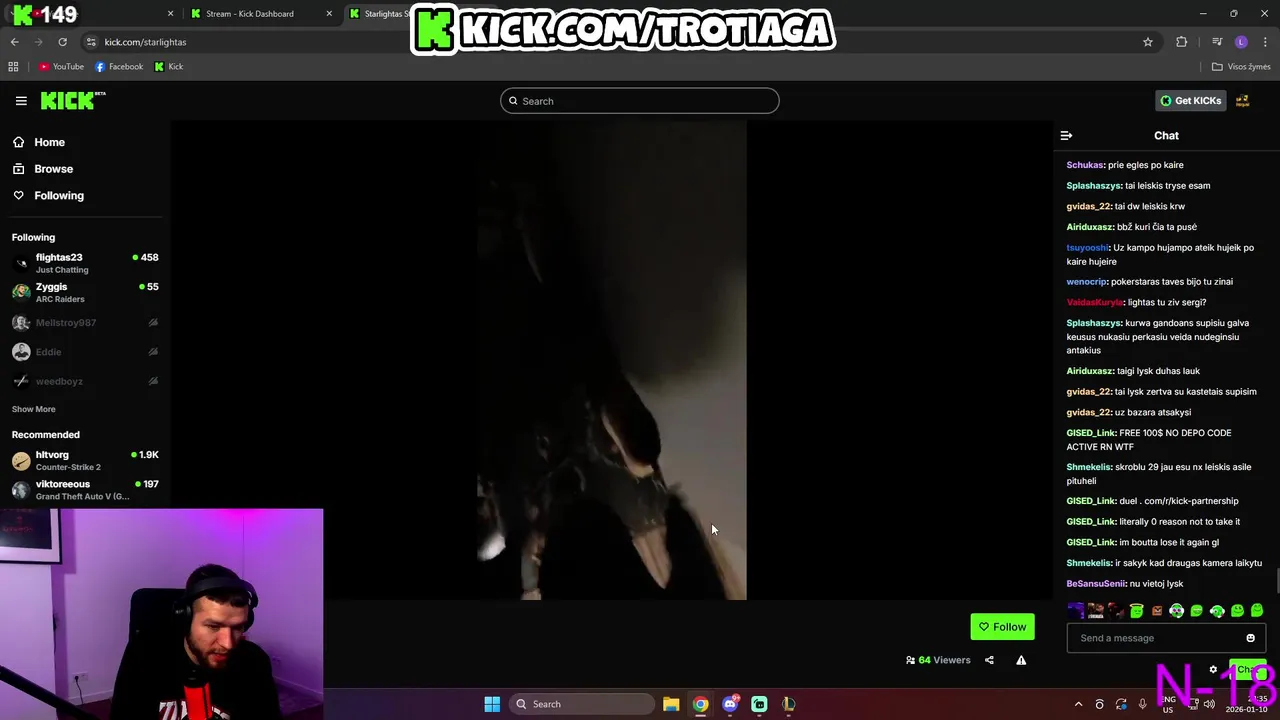The width and height of the screenshot is (1280, 720).
Task: Open the profile avatar next to Get KICKs
Action: pyautogui.click(x=1242, y=101)
